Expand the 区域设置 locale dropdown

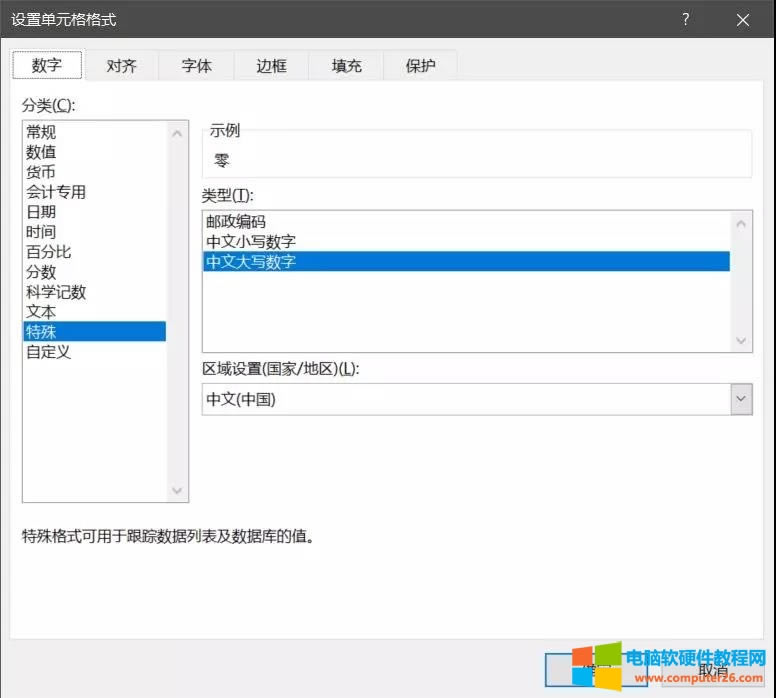pos(741,399)
